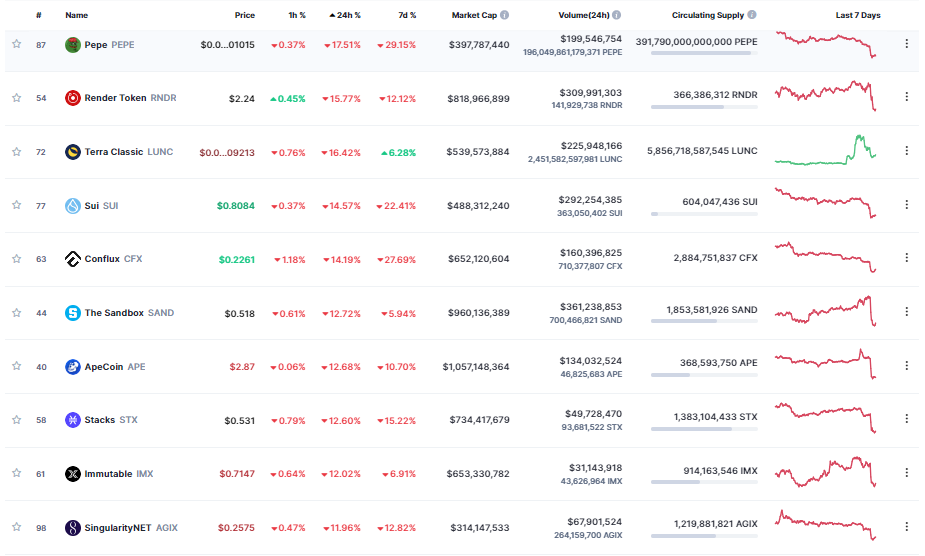Show Circulating Supply info icon
Screen dimensions: 925x556
coord(752,15)
